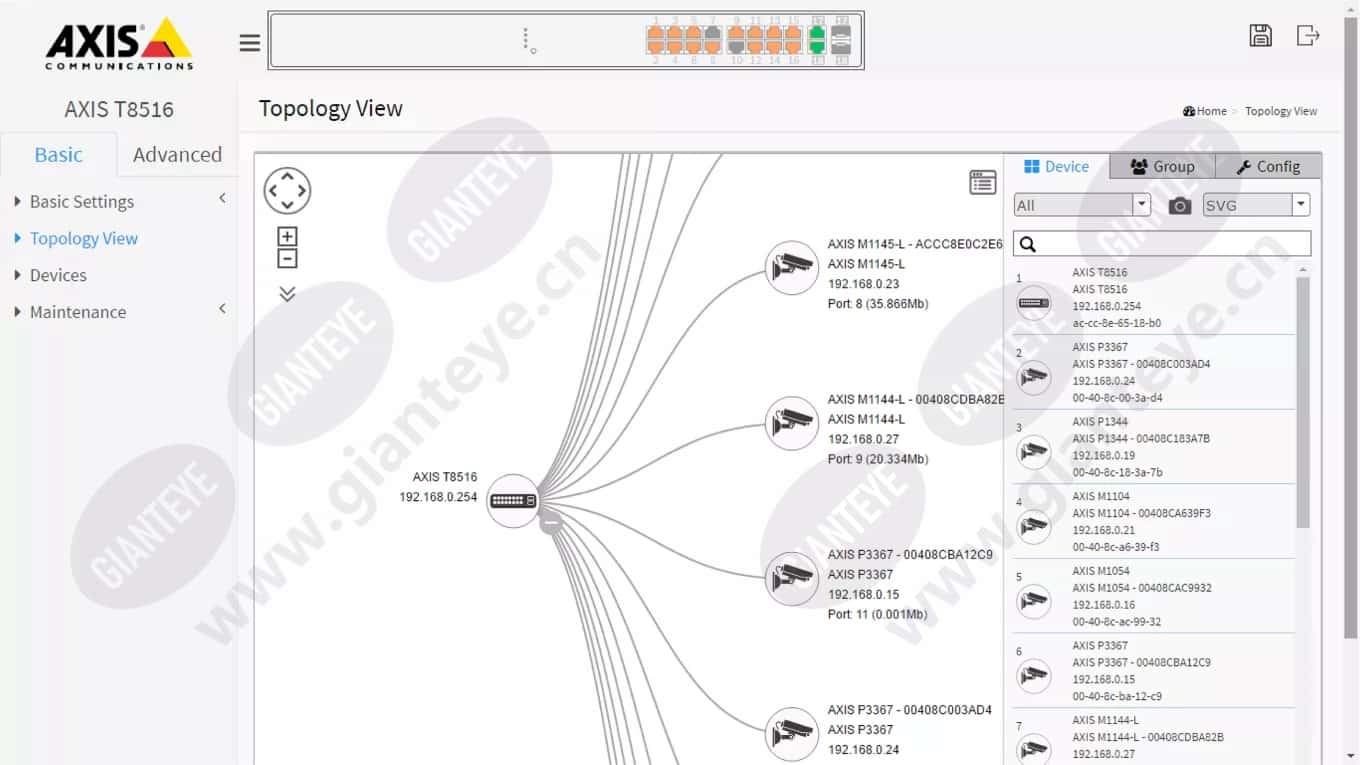Take a topology snapshot with the camera icon
Screen dimensions: 1360x765
(1180, 206)
